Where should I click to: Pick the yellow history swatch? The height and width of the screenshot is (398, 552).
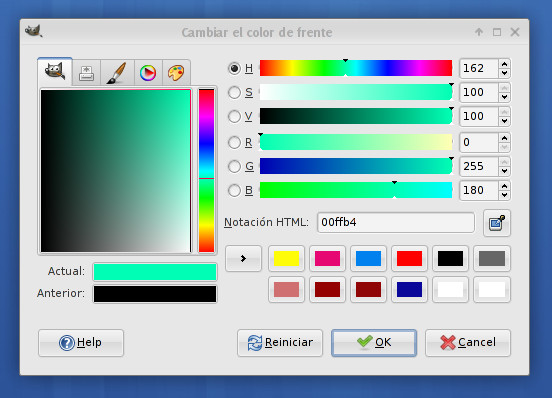click(286, 259)
